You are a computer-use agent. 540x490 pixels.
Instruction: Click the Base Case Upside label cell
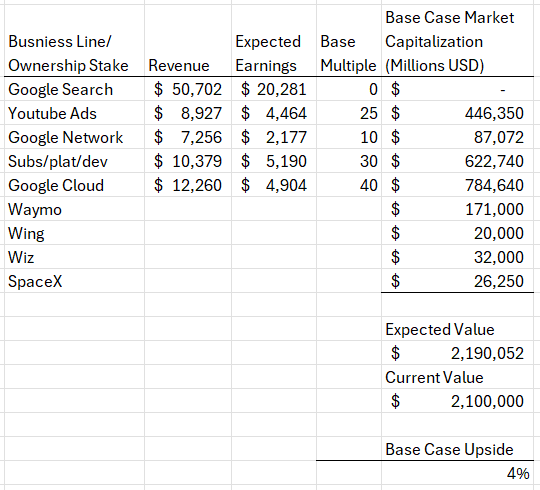(458, 449)
